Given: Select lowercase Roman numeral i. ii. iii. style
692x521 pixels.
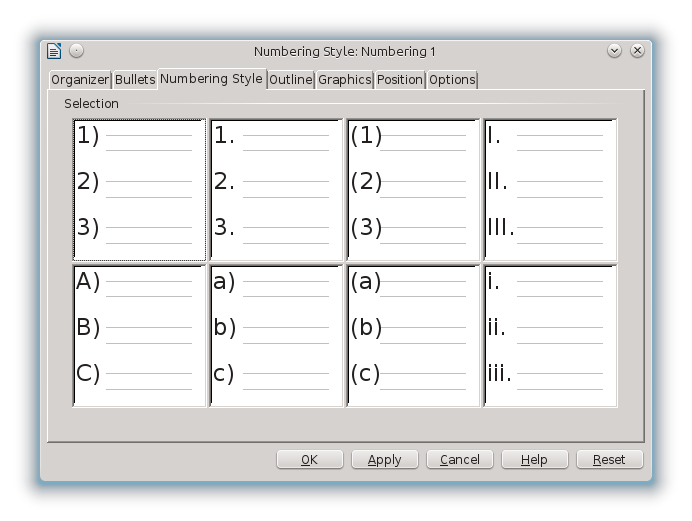Looking at the screenshot, I should coord(550,336).
